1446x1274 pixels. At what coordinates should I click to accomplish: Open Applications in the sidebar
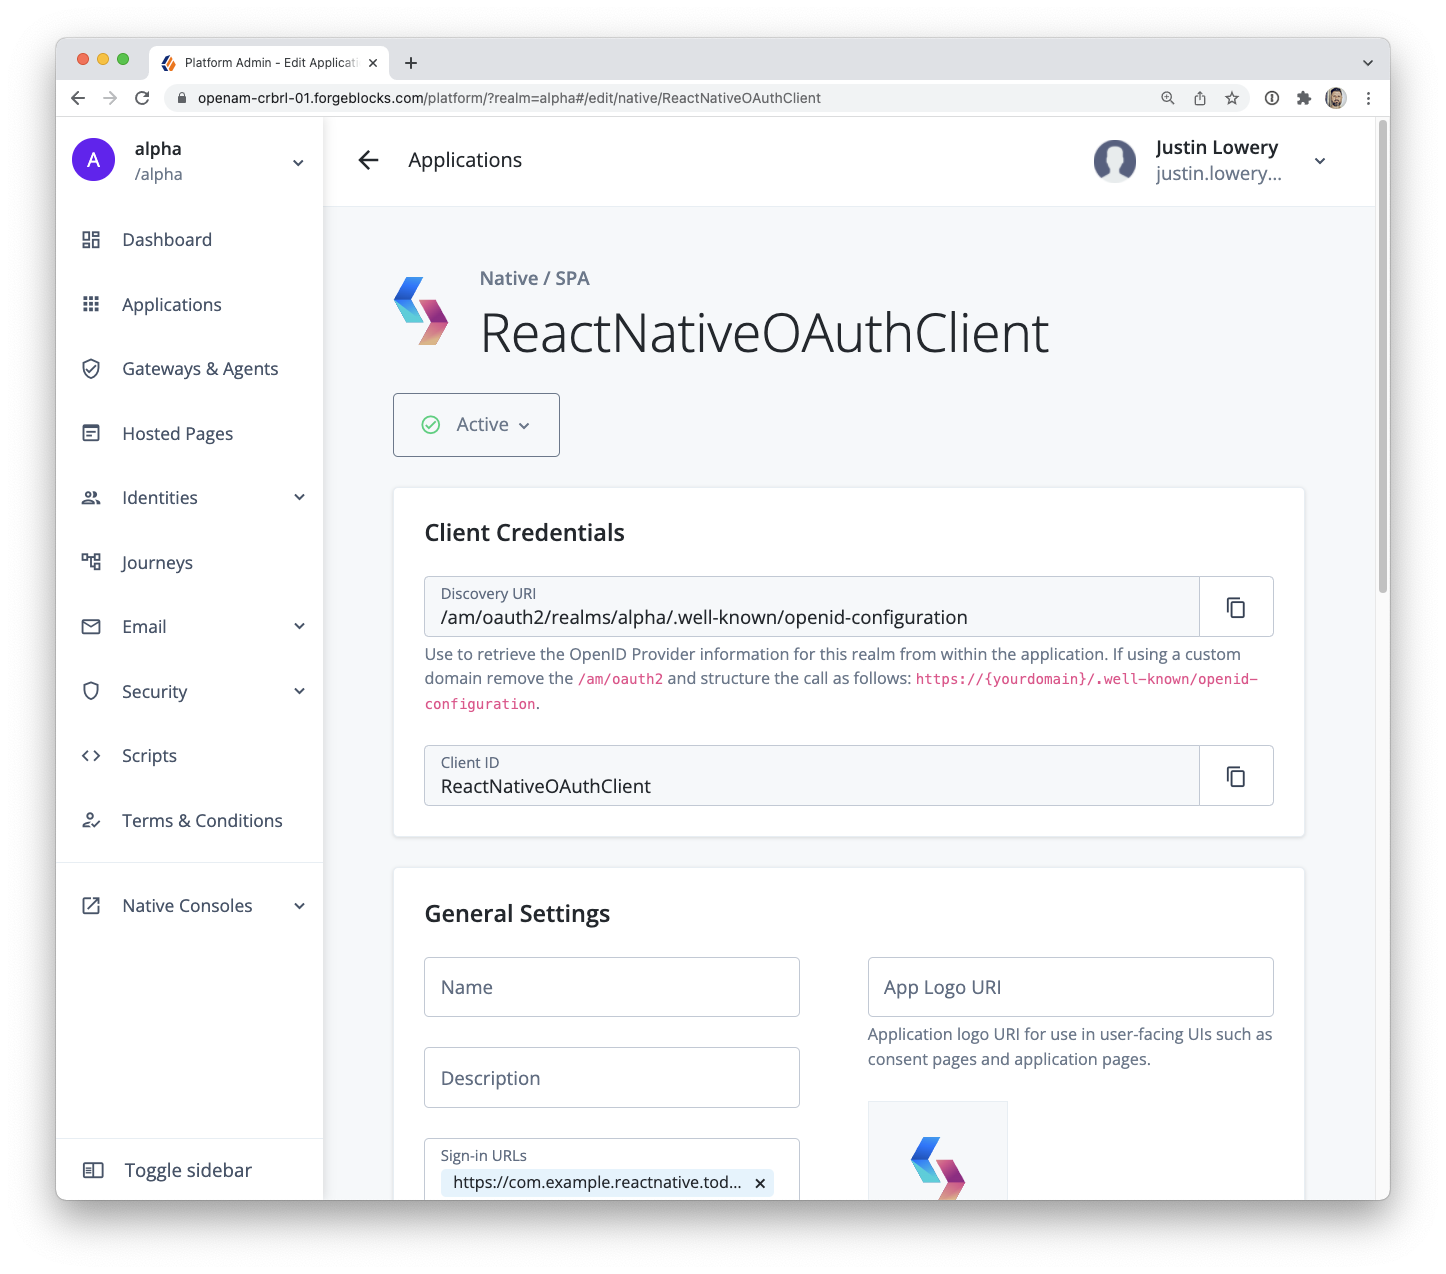pos(172,305)
